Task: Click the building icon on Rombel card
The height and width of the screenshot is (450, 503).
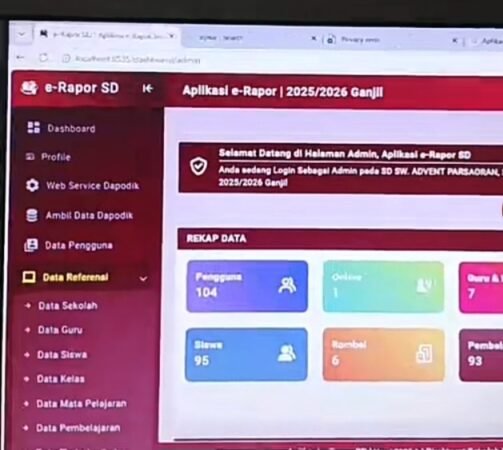Action: [424, 354]
